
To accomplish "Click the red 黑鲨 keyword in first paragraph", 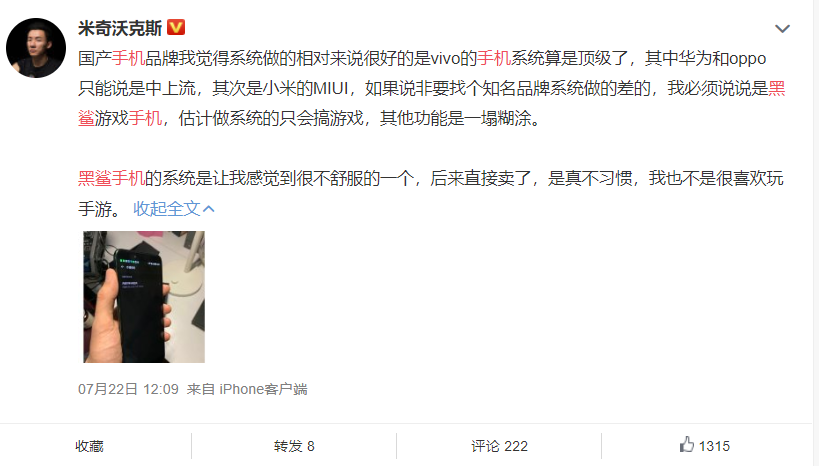I will pyautogui.click(x=777, y=88).
